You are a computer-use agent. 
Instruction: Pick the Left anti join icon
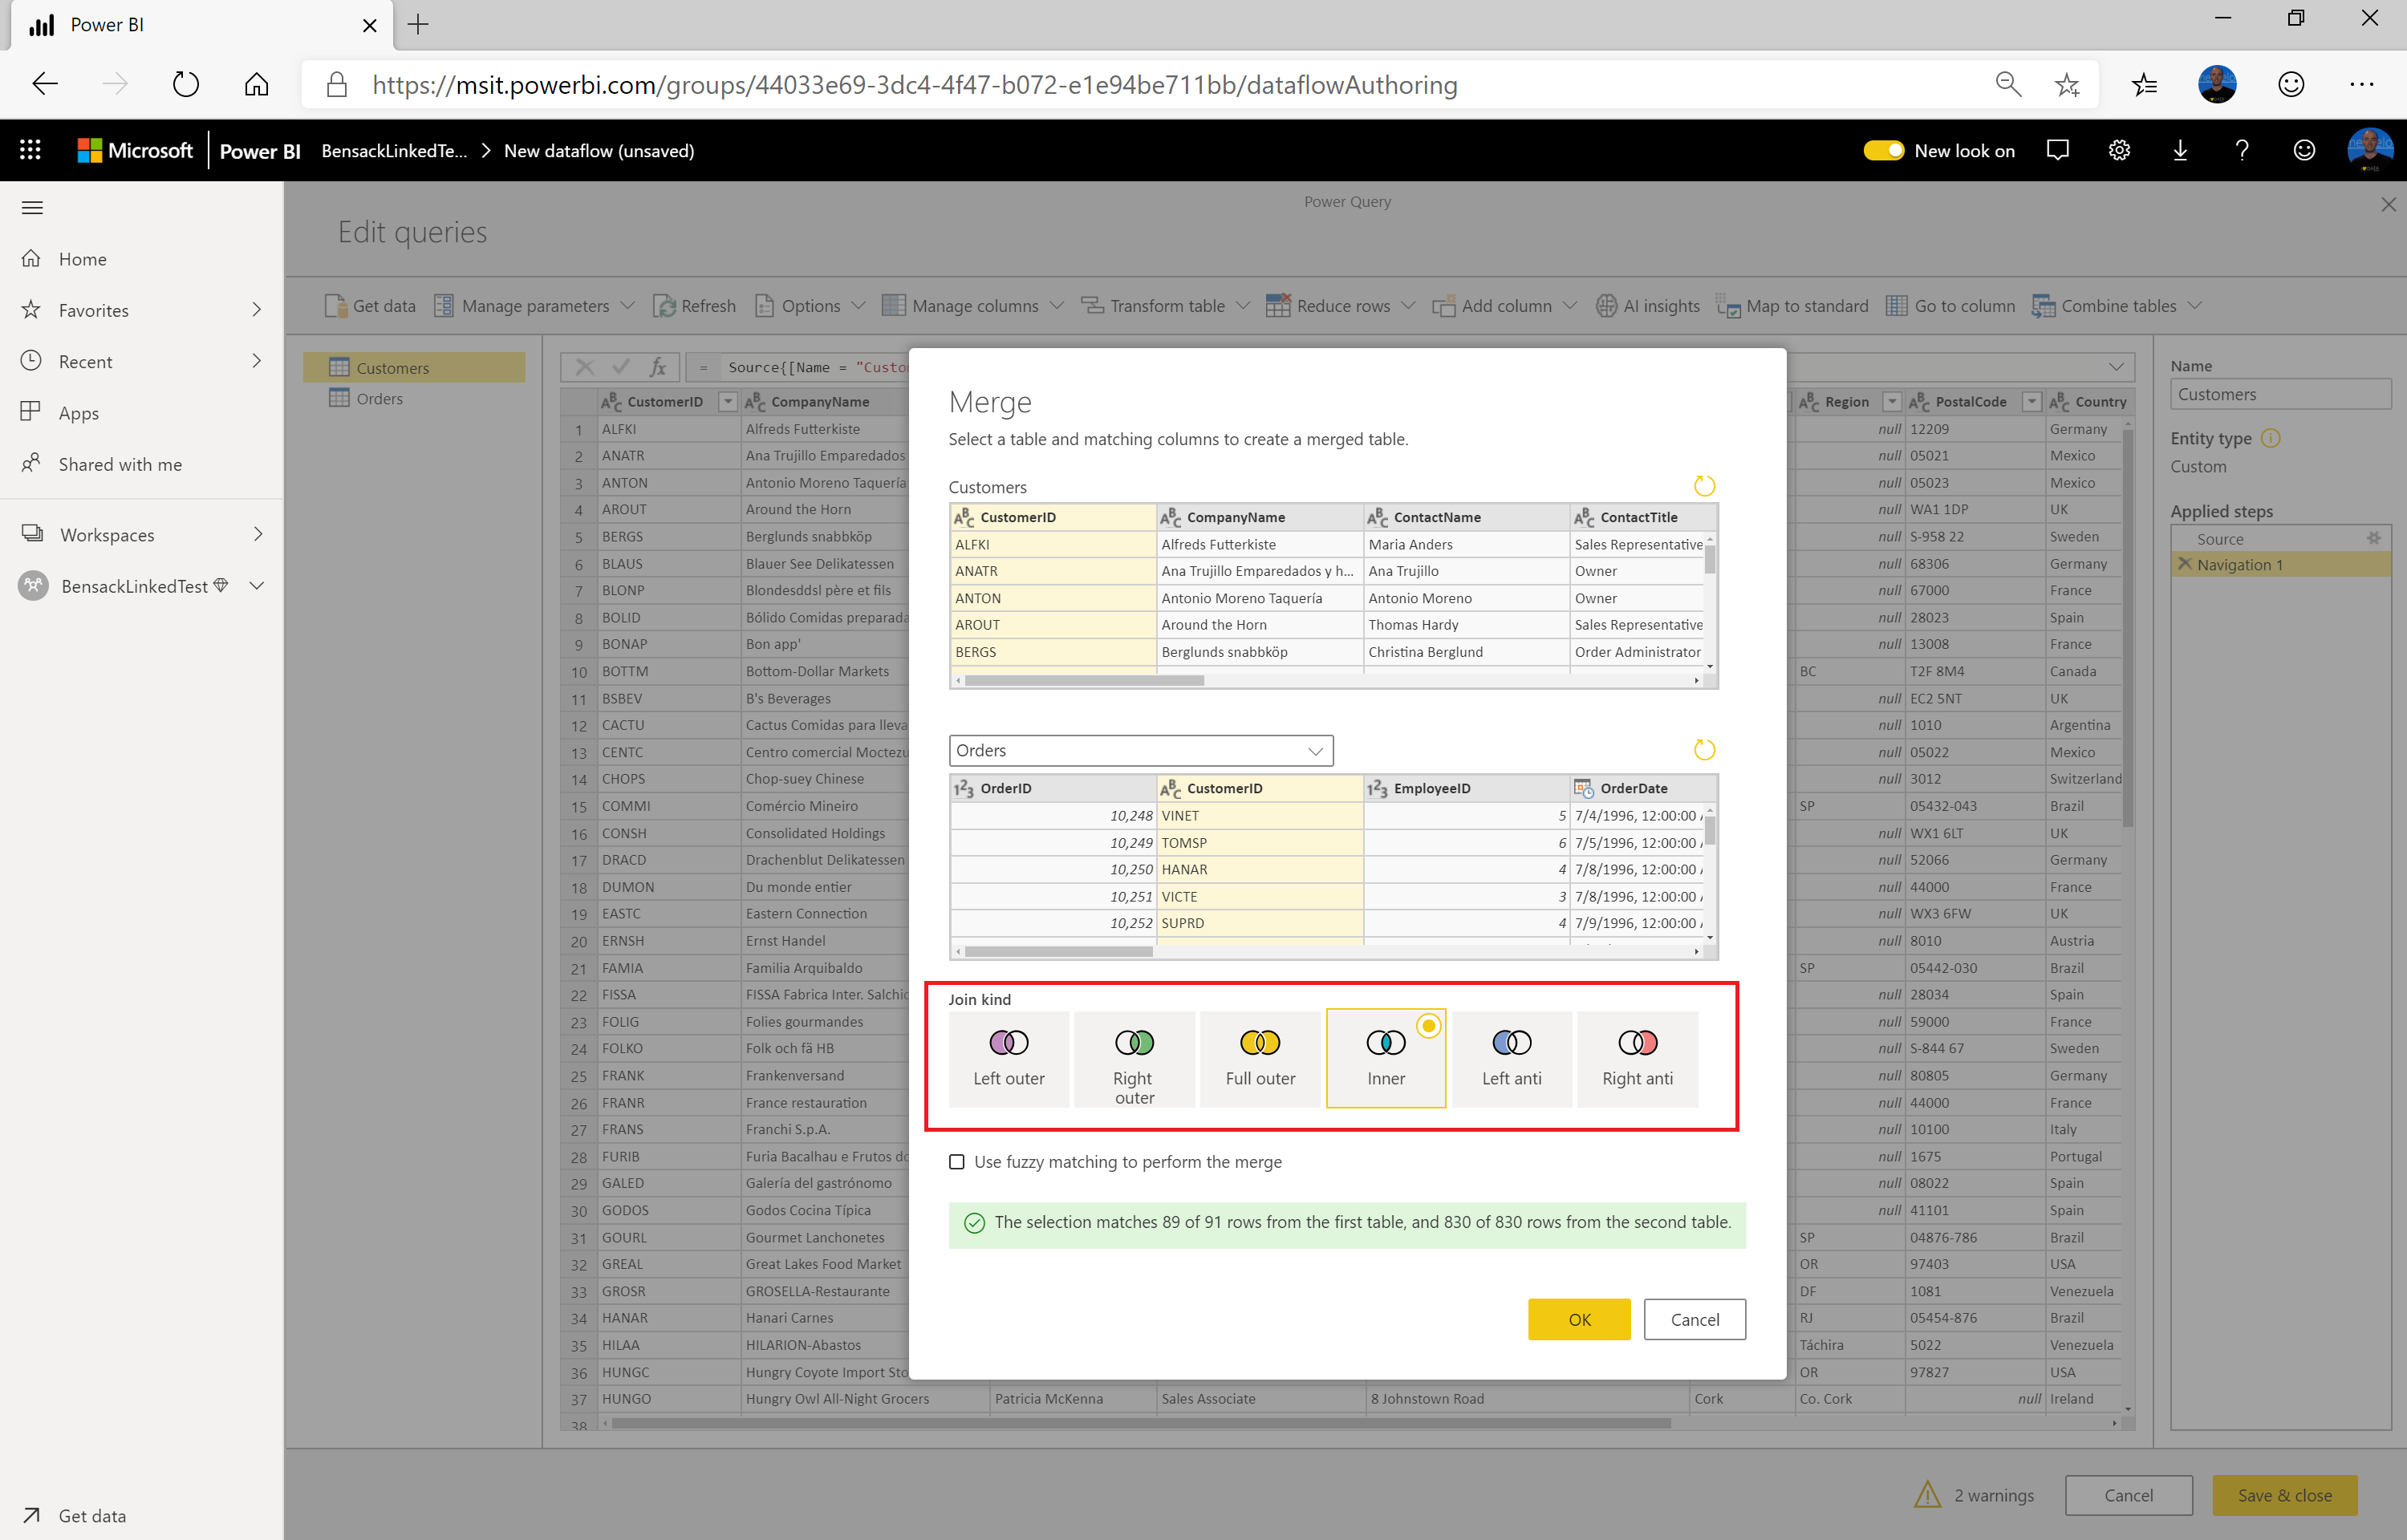1511,1043
